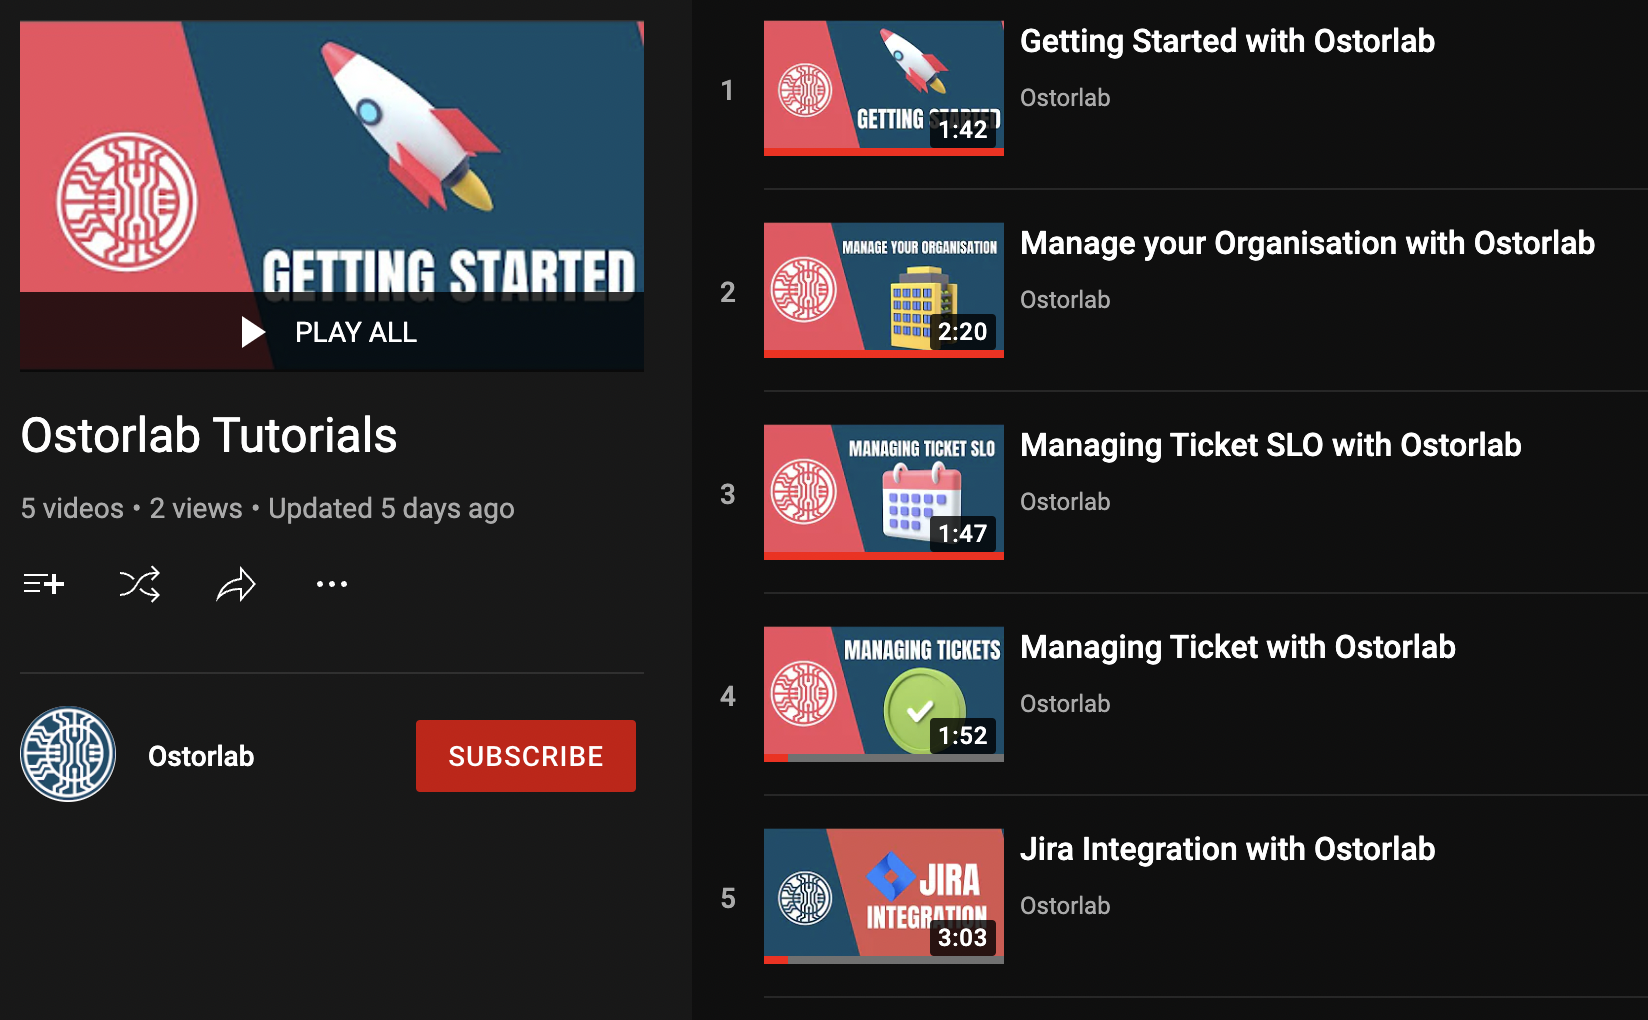
Task: Share the playlist using arrow icon
Action: click(x=236, y=584)
